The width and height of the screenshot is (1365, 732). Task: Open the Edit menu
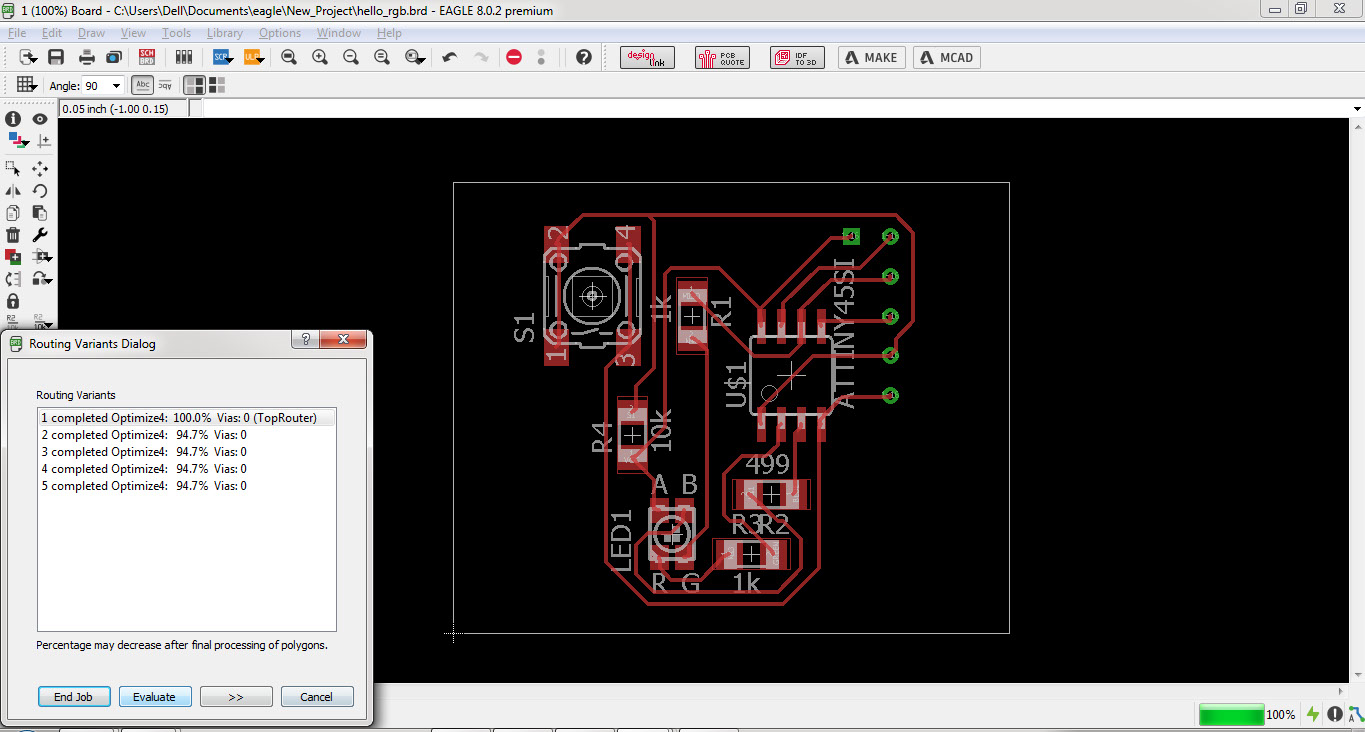[x=52, y=33]
